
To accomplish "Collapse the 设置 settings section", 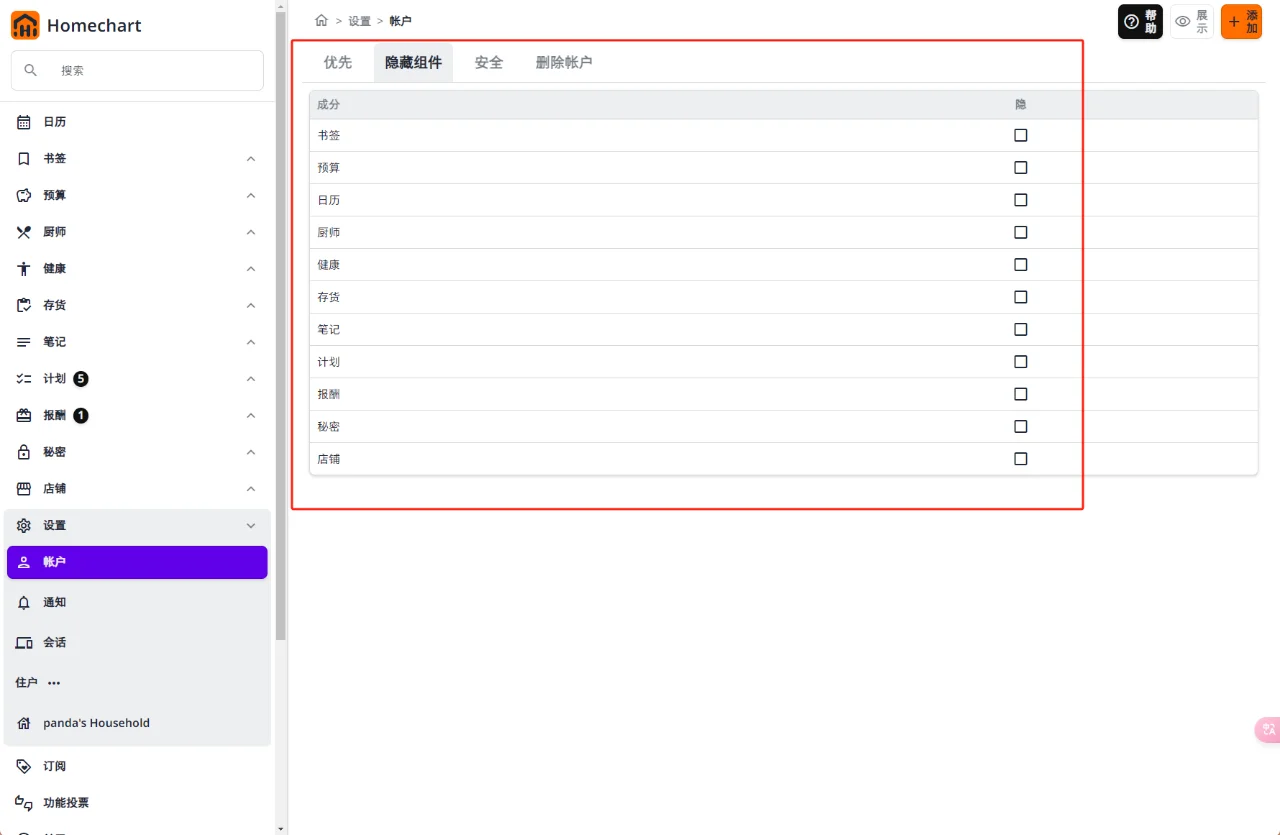I will [x=250, y=524].
